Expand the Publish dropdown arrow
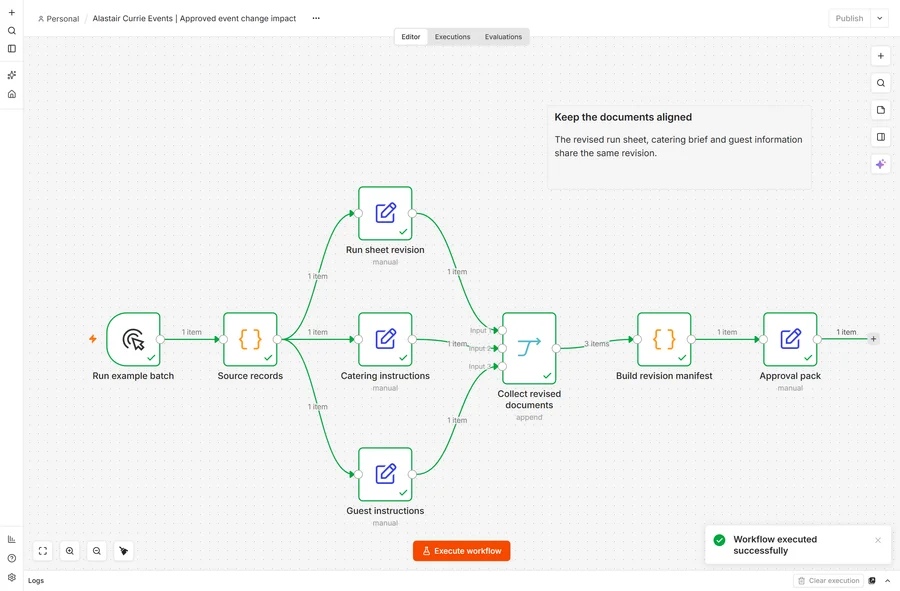The width and height of the screenshot is (900, 591). (x=879, y=18)
